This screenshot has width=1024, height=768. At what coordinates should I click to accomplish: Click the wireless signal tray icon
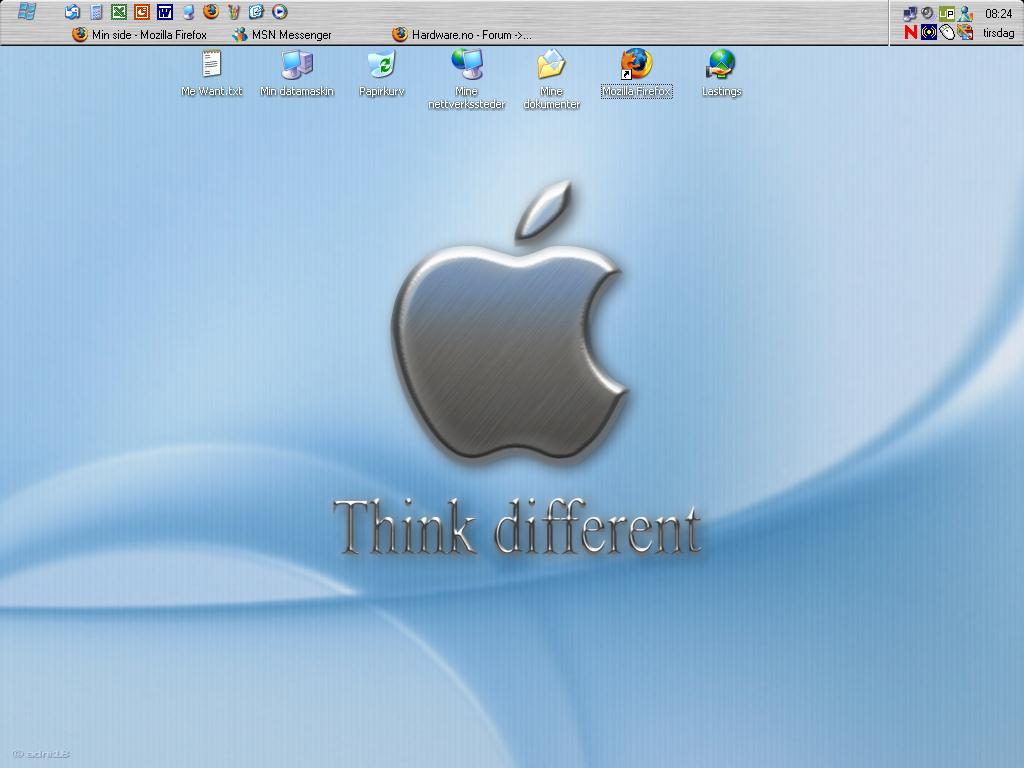[929, 32]
